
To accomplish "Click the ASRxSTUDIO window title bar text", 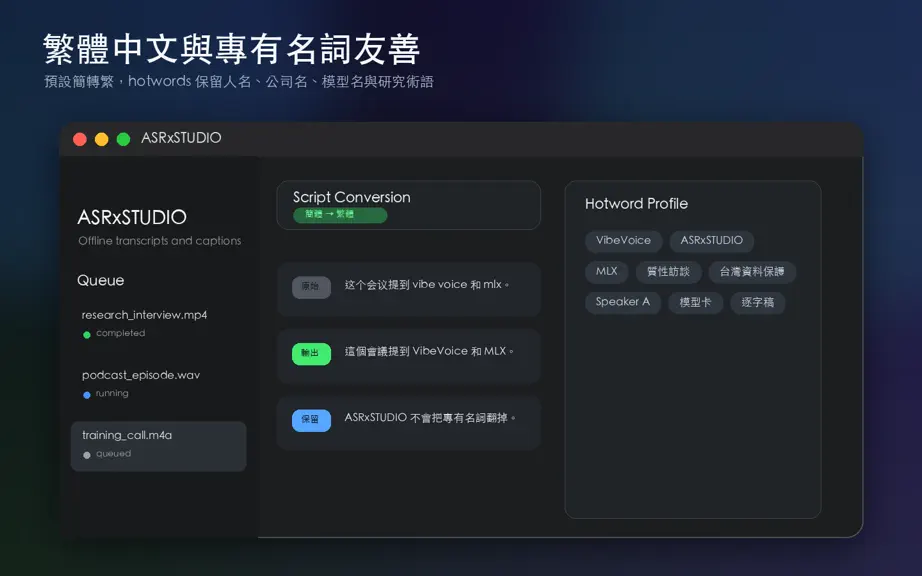I will [x=181, y=138].
